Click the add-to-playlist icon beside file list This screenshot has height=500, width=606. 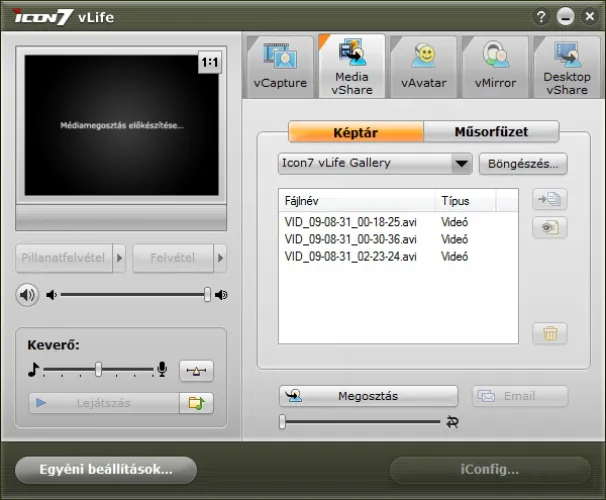pos(549,199)
